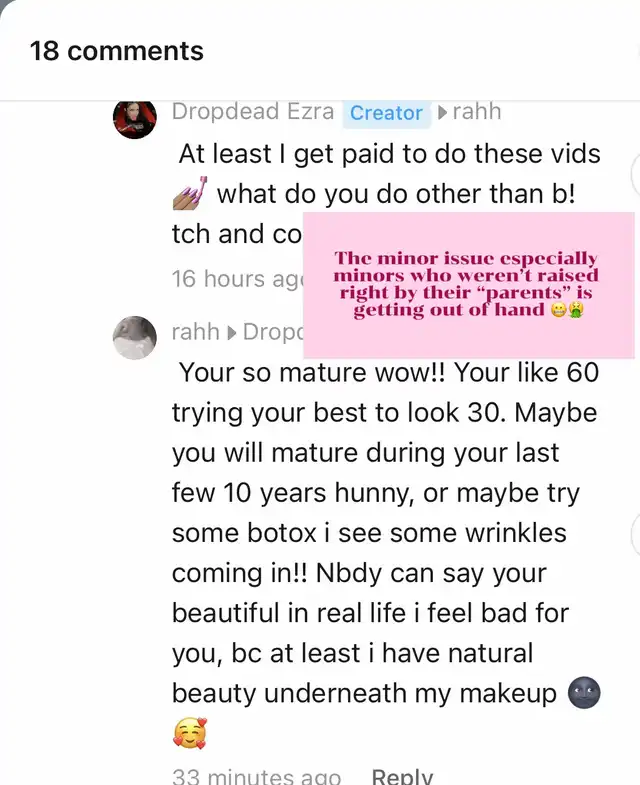Tap the grimacing face emoji in sticker
Image resolution: width=640 pixels, height=785 pixels.
(558, 310)
